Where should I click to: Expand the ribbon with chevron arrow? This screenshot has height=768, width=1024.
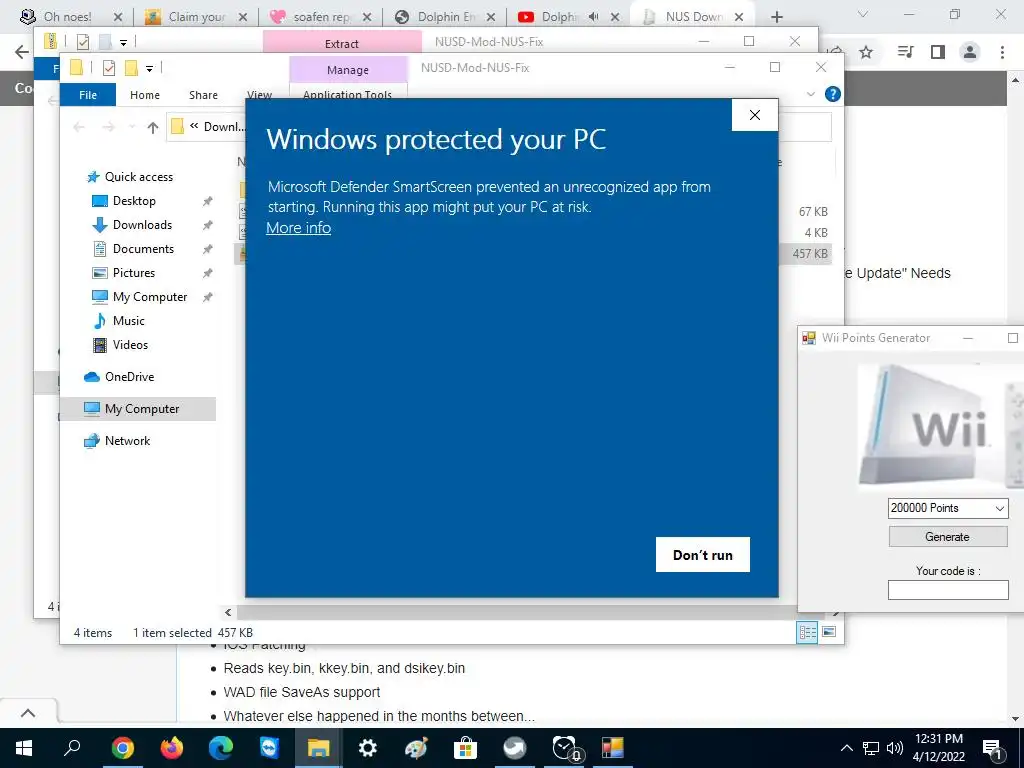pos(811,94)
